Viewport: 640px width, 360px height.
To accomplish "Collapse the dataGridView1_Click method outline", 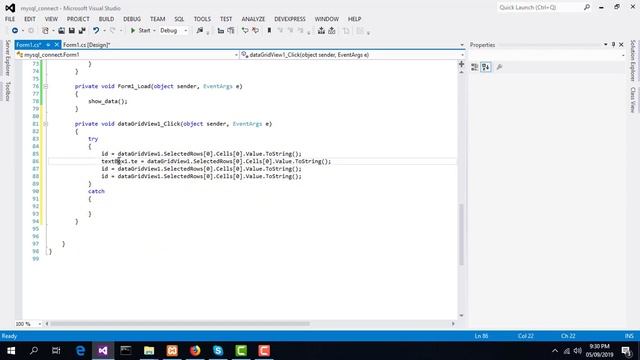I will 45,124.
